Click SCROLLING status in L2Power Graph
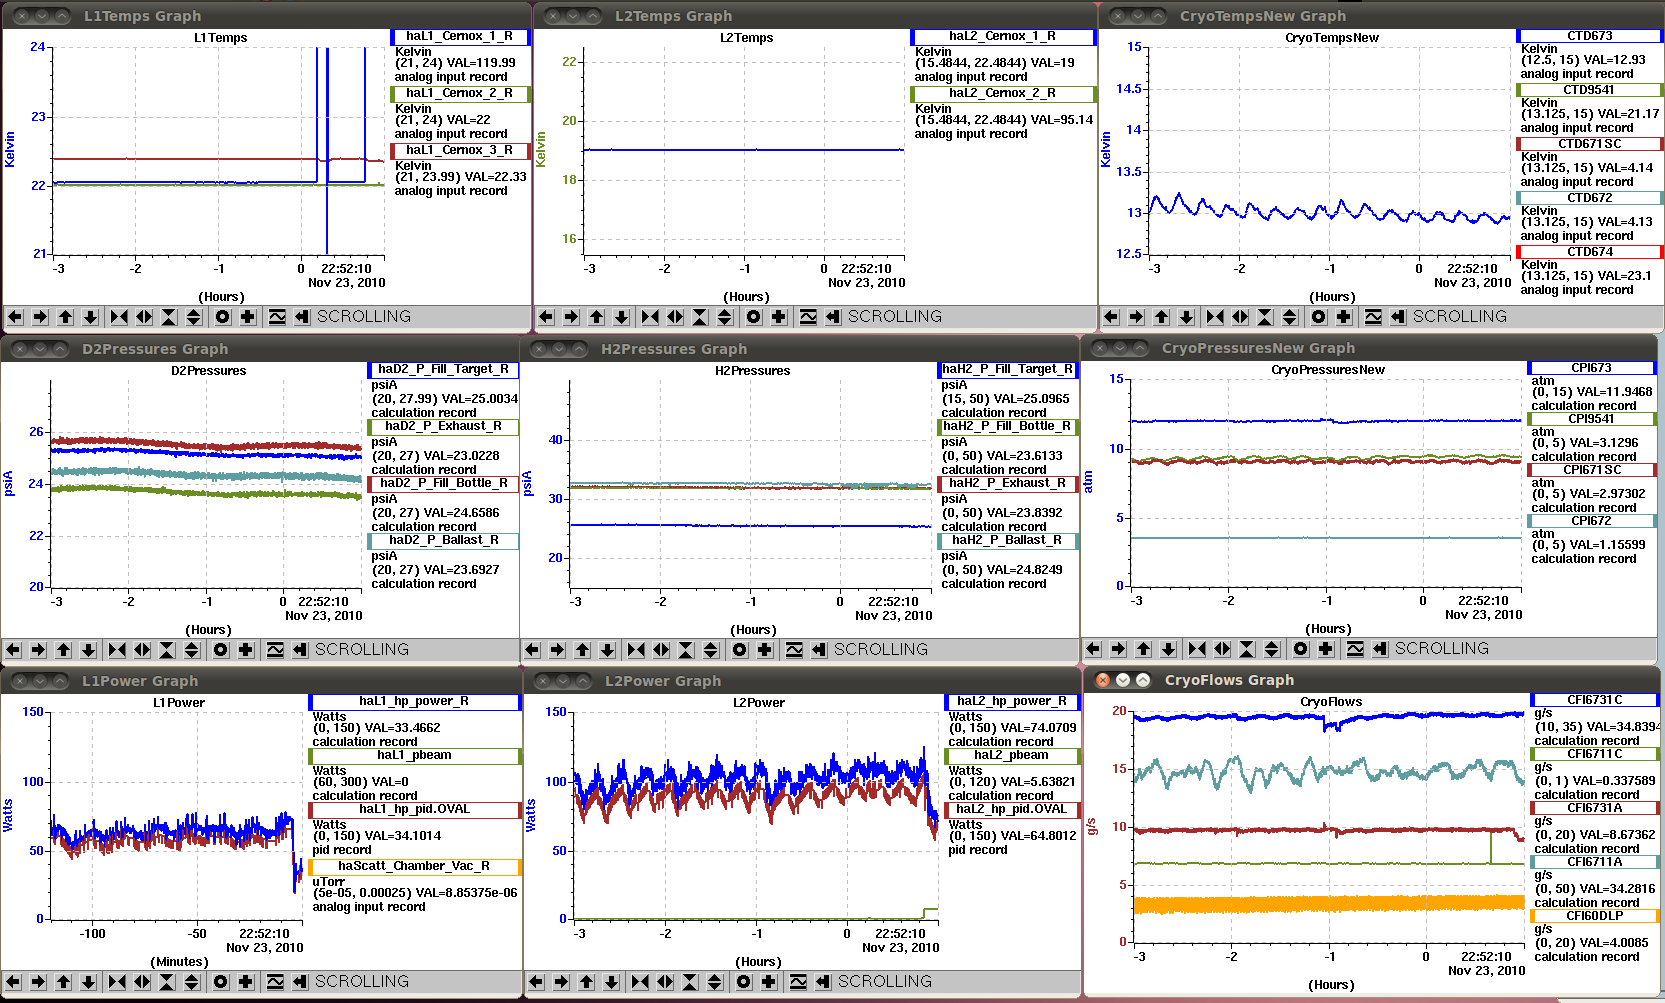This screenshot has height=1003, width=1665. click(885, 982)
